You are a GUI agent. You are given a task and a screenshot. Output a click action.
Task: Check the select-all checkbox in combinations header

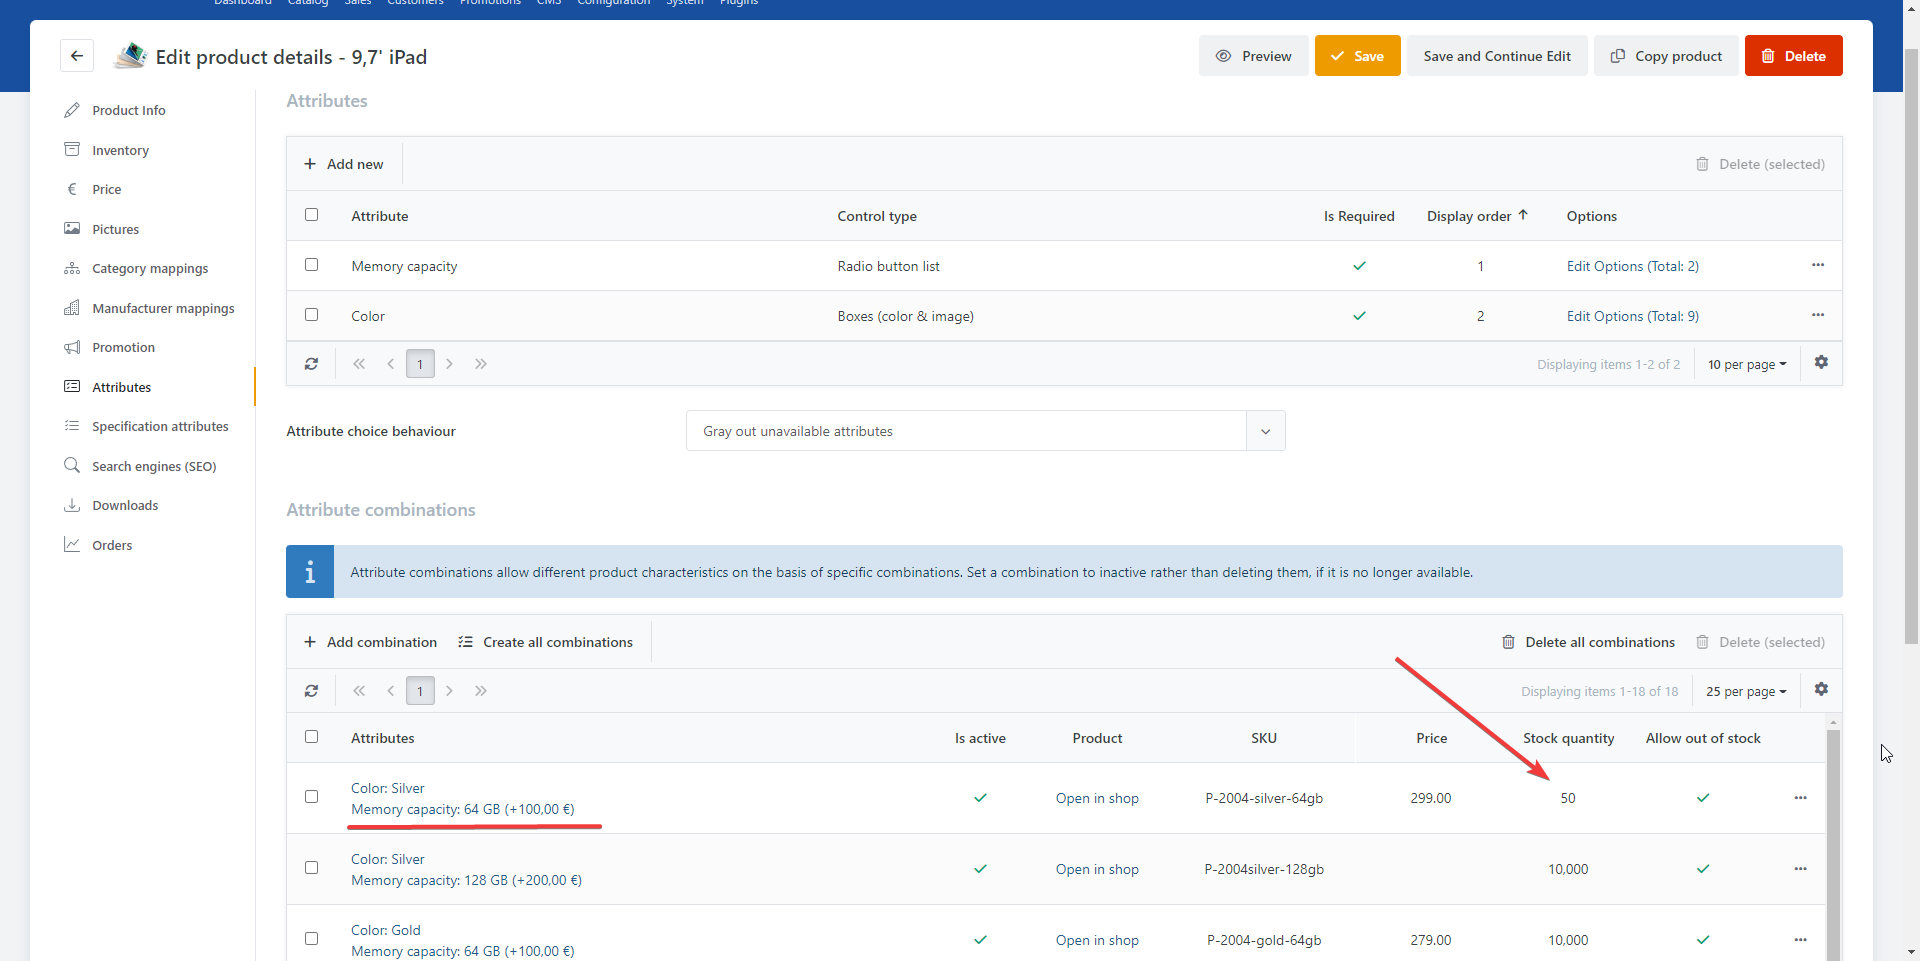point(311,737)
